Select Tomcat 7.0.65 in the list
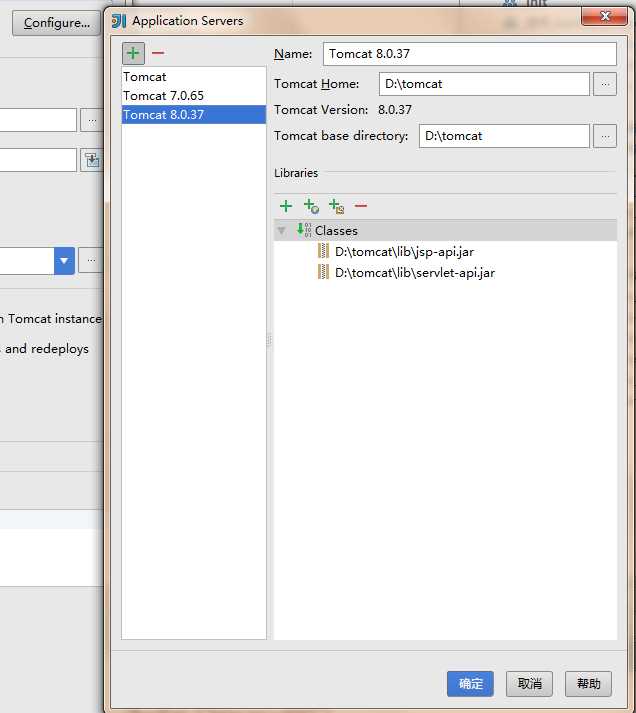636x713 pixels. coord(194,96)
